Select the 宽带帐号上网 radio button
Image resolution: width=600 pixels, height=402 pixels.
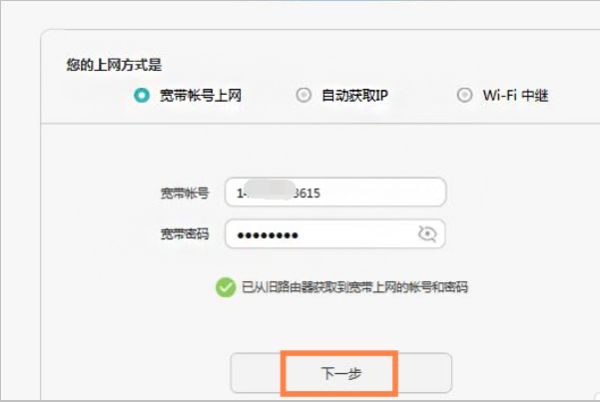pos(141,95)
